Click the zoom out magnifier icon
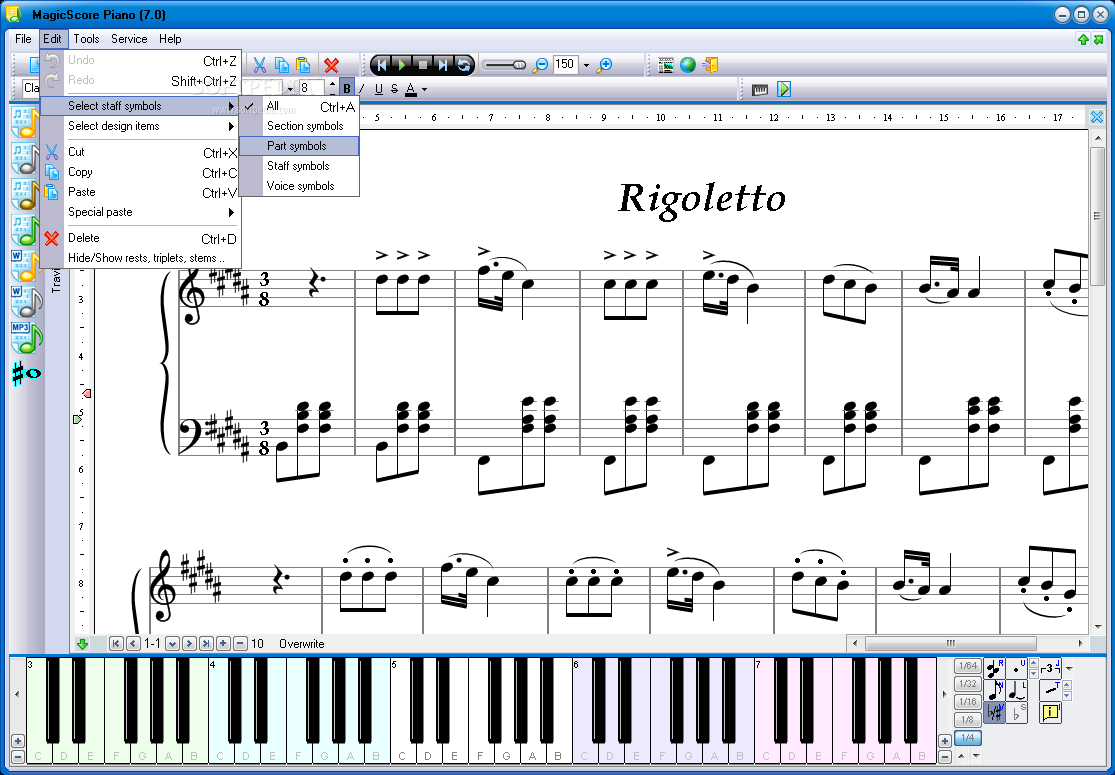The image size is (1115, 775). pyautogui.click(x=540, y=65)
